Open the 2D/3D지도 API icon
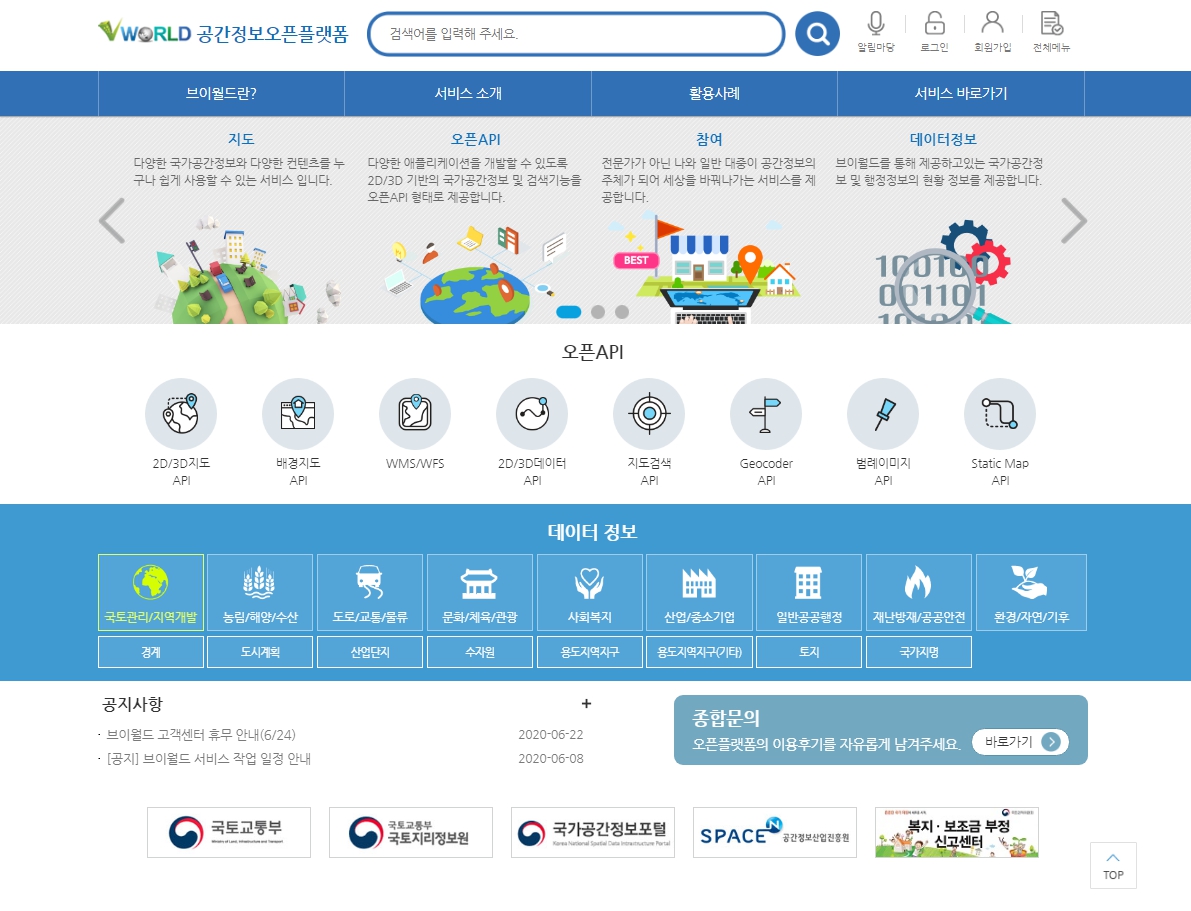 [181, 414]
